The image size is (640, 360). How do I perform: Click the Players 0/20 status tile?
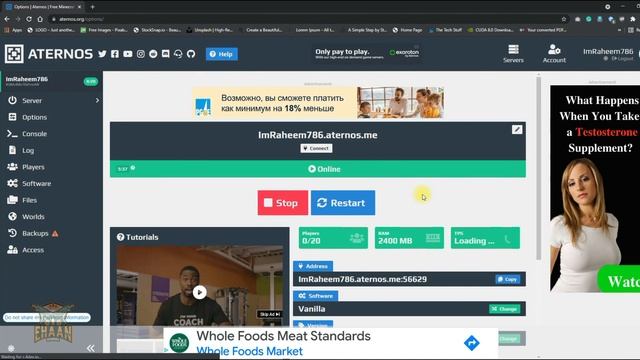click(333, 238)
